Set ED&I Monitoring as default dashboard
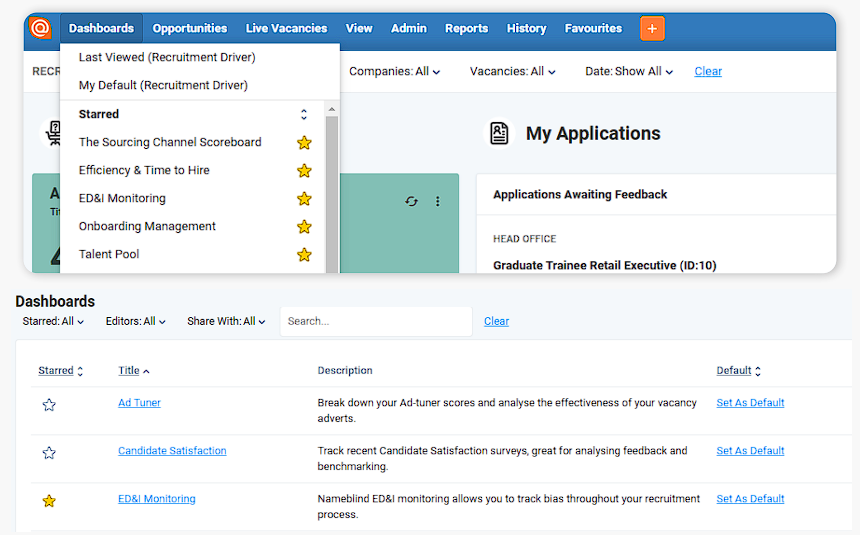The height and width of the screenshot is (535, 860). [750, 499]
